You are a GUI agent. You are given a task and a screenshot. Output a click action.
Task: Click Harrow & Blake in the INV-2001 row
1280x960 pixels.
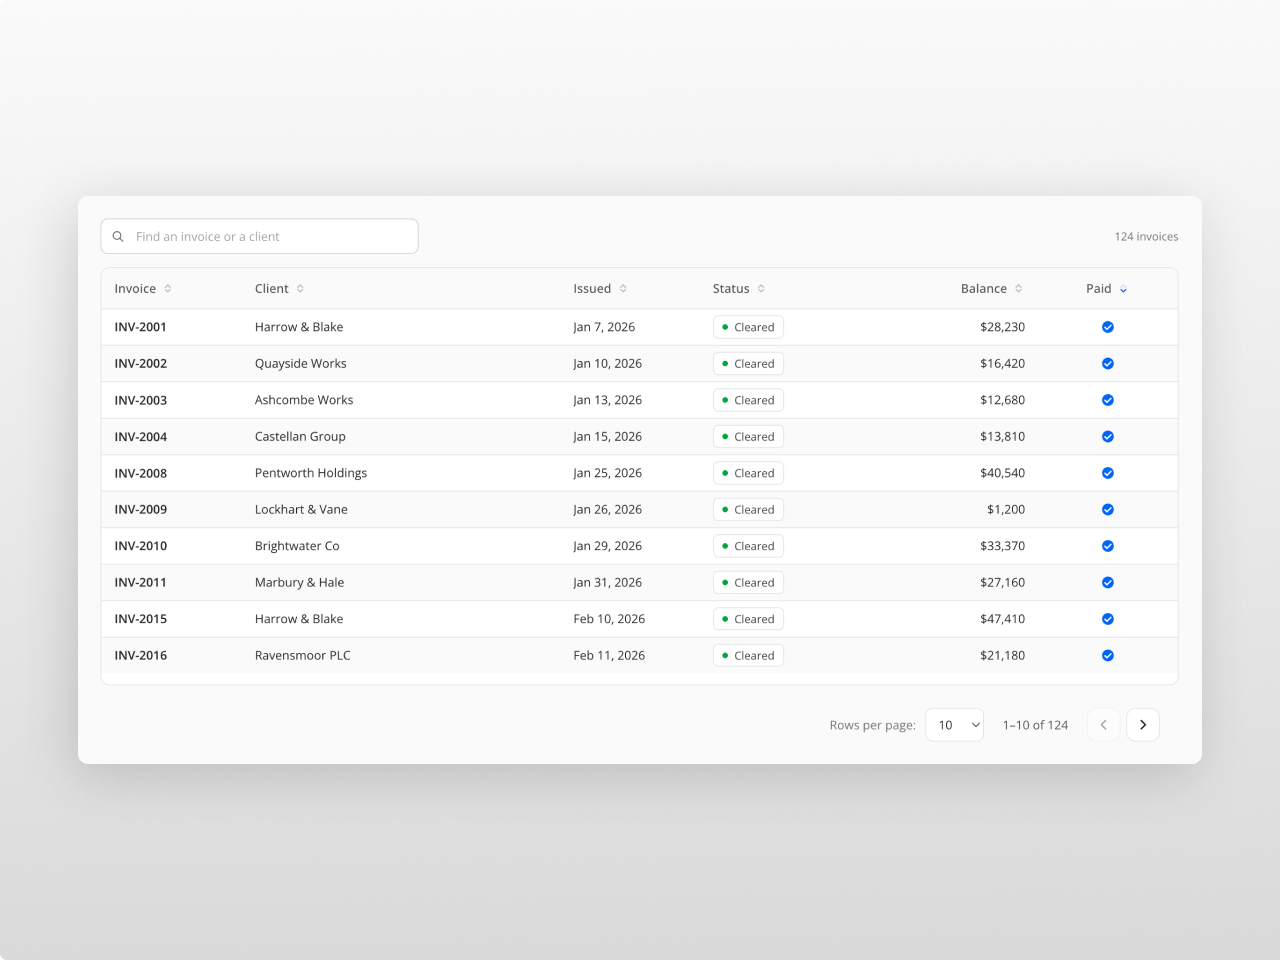click(x=299, y=327)
